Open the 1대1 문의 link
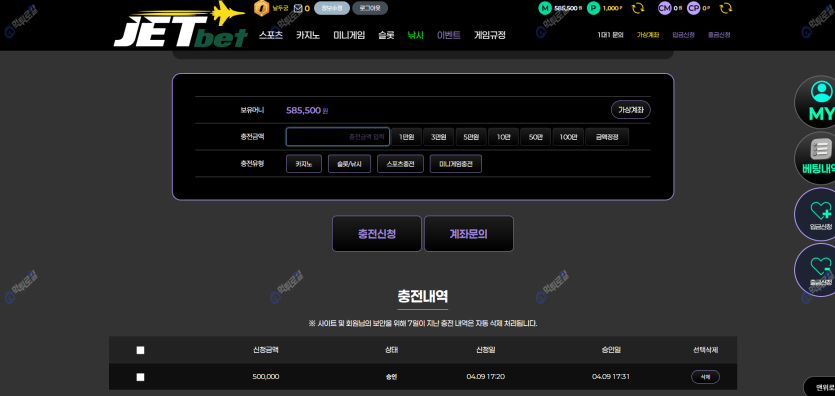The height and width of the screenshot is (396, 835). tap(610, 35)
